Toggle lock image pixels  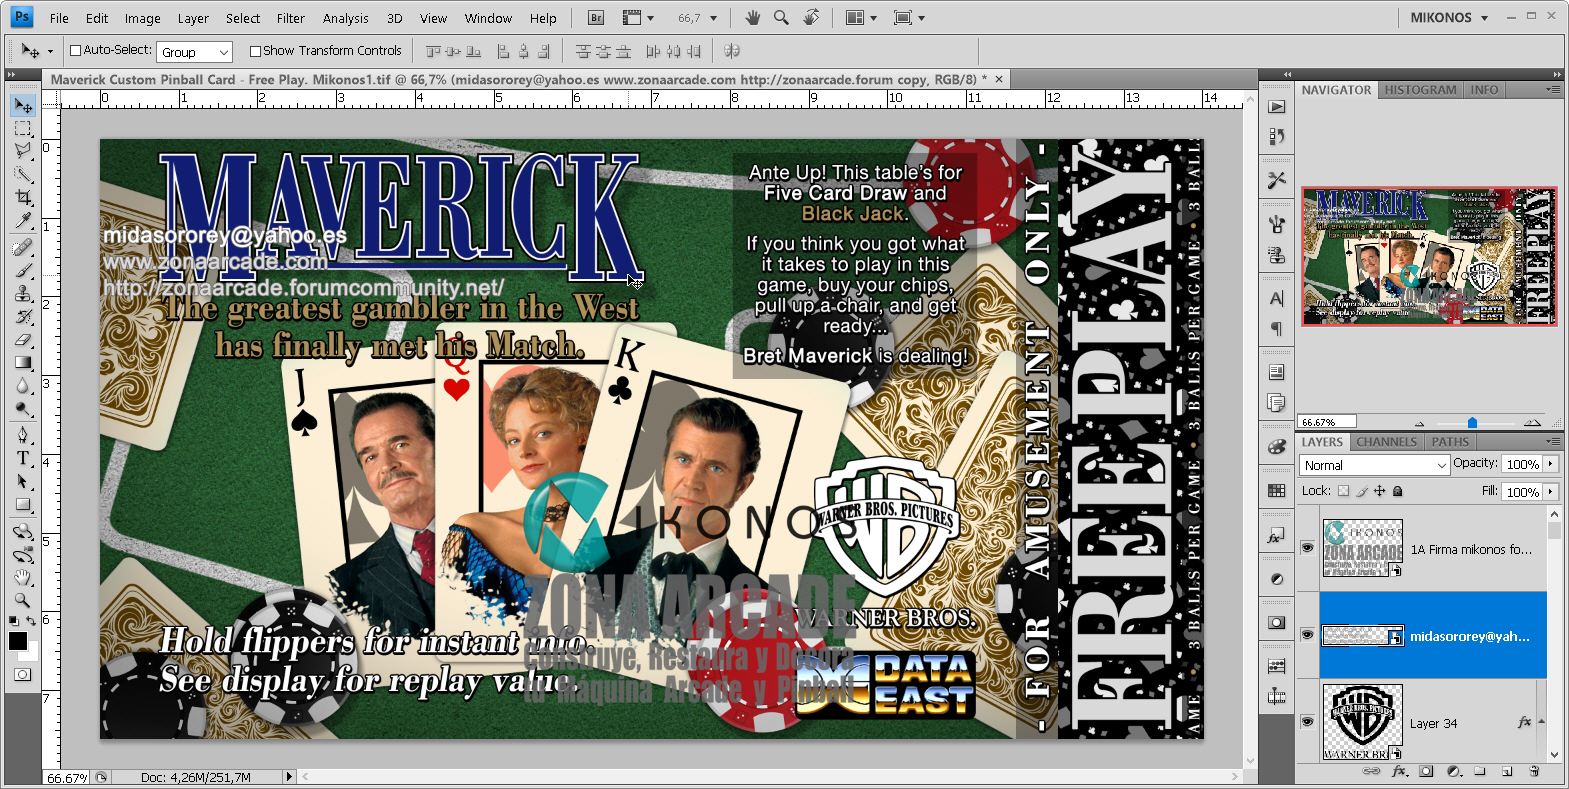click(x=1362, y=491)
